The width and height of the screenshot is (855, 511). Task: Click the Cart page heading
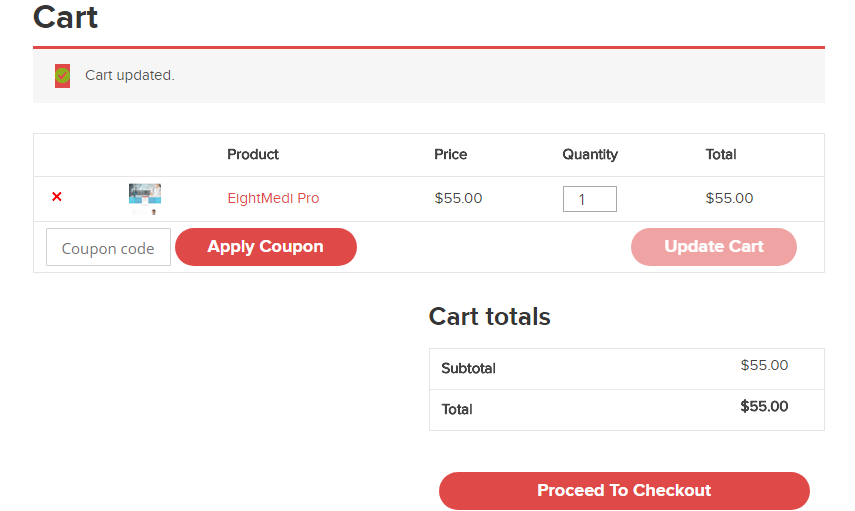[x=66, y=17]
